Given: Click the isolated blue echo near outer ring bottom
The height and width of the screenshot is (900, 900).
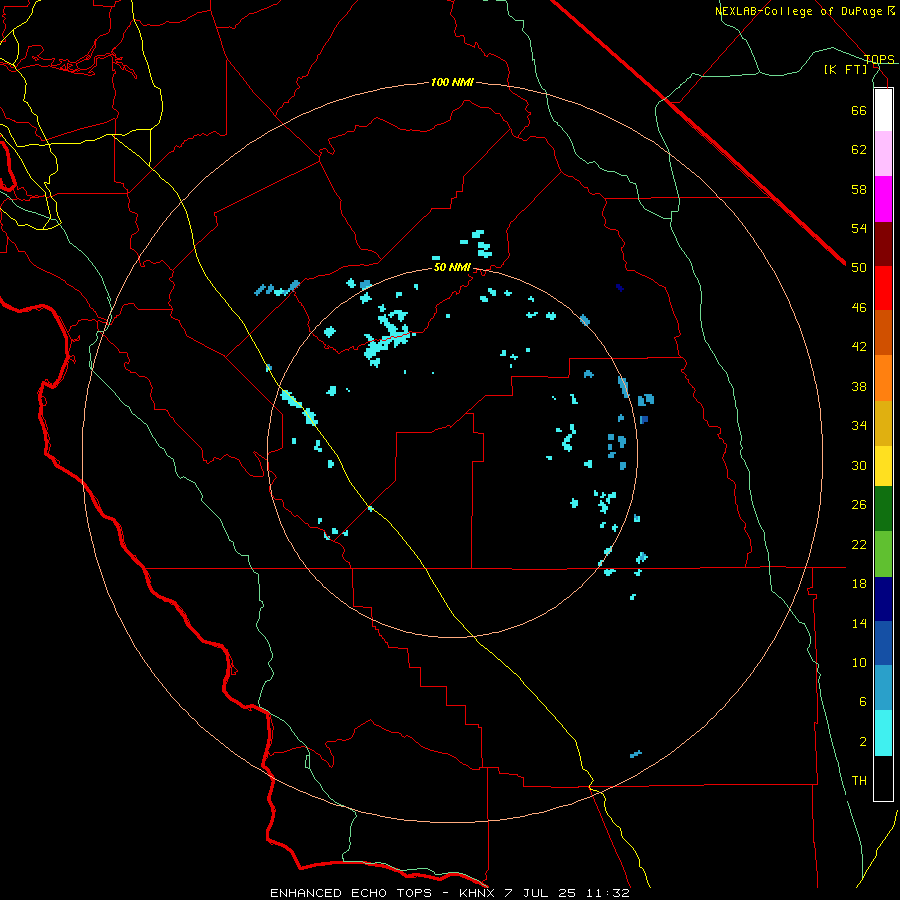Looking at the screenshot, I should [635, 754].
